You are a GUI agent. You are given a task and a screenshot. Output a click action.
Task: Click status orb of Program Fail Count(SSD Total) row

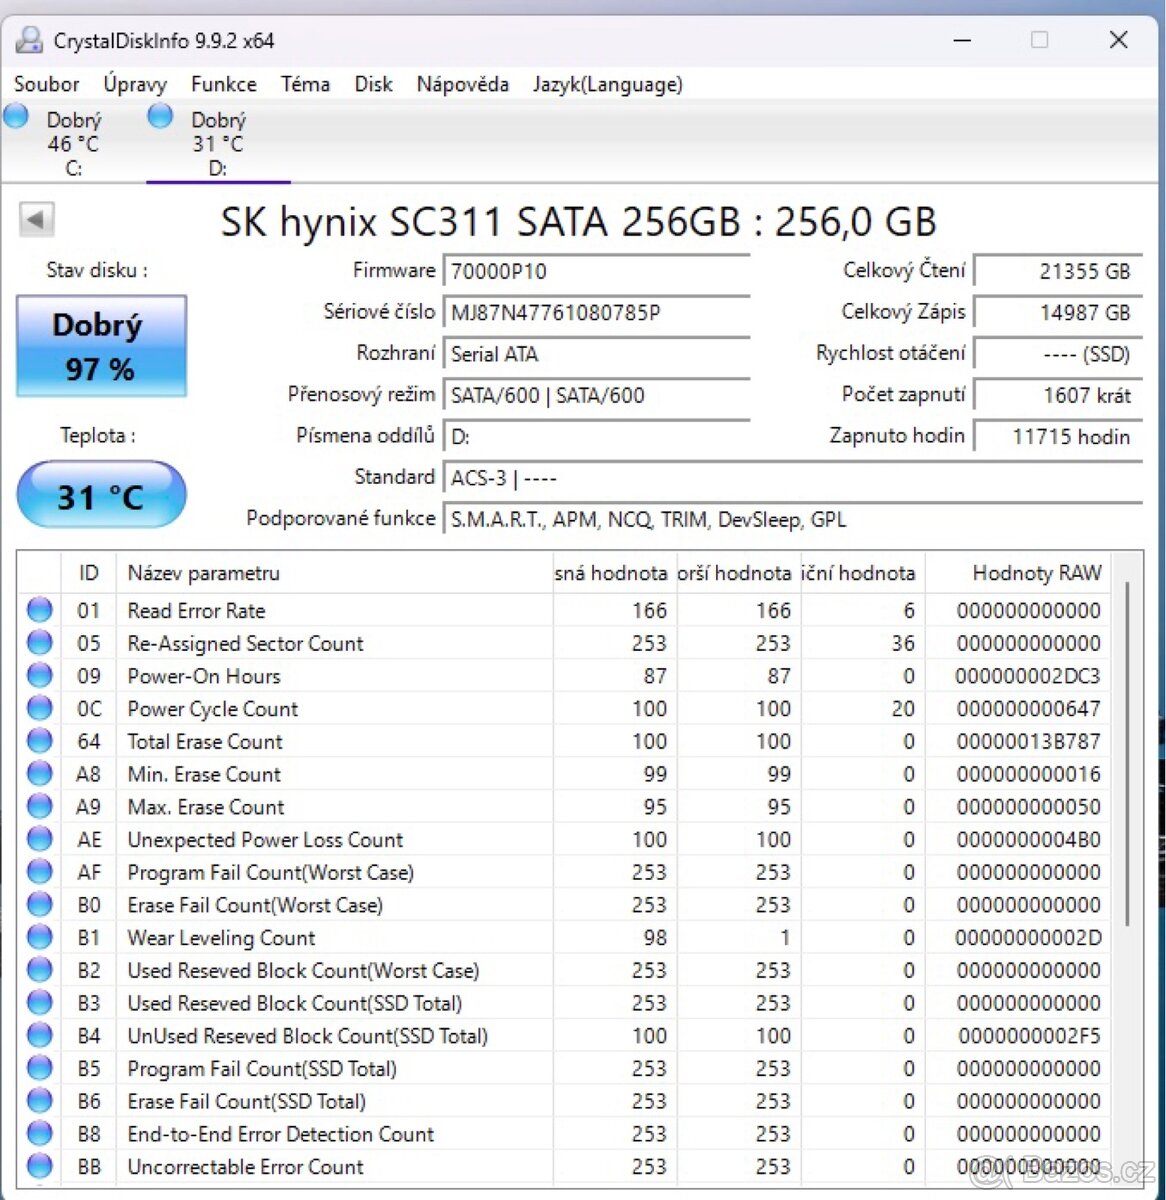40,1068
